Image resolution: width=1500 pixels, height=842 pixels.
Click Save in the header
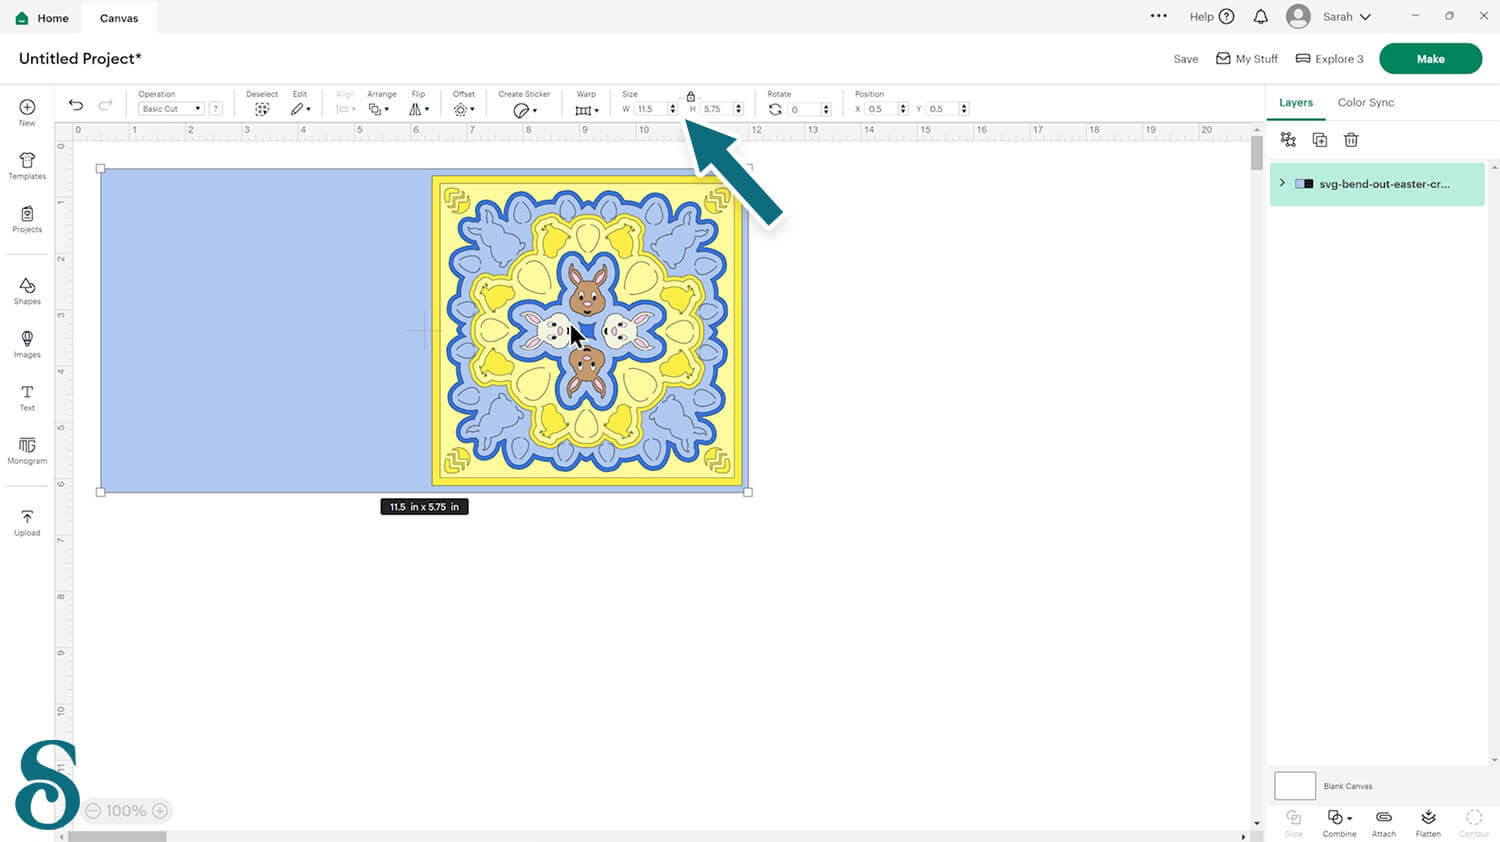pyautogui.click(x=1186, y=59)
